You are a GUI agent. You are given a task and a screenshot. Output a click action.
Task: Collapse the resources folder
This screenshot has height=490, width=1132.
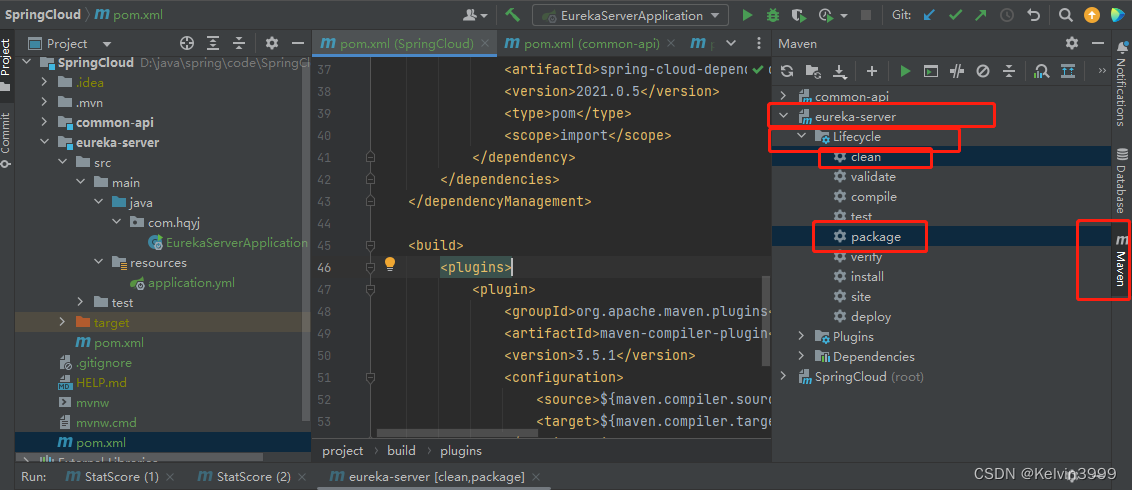(x=99, y=263)
